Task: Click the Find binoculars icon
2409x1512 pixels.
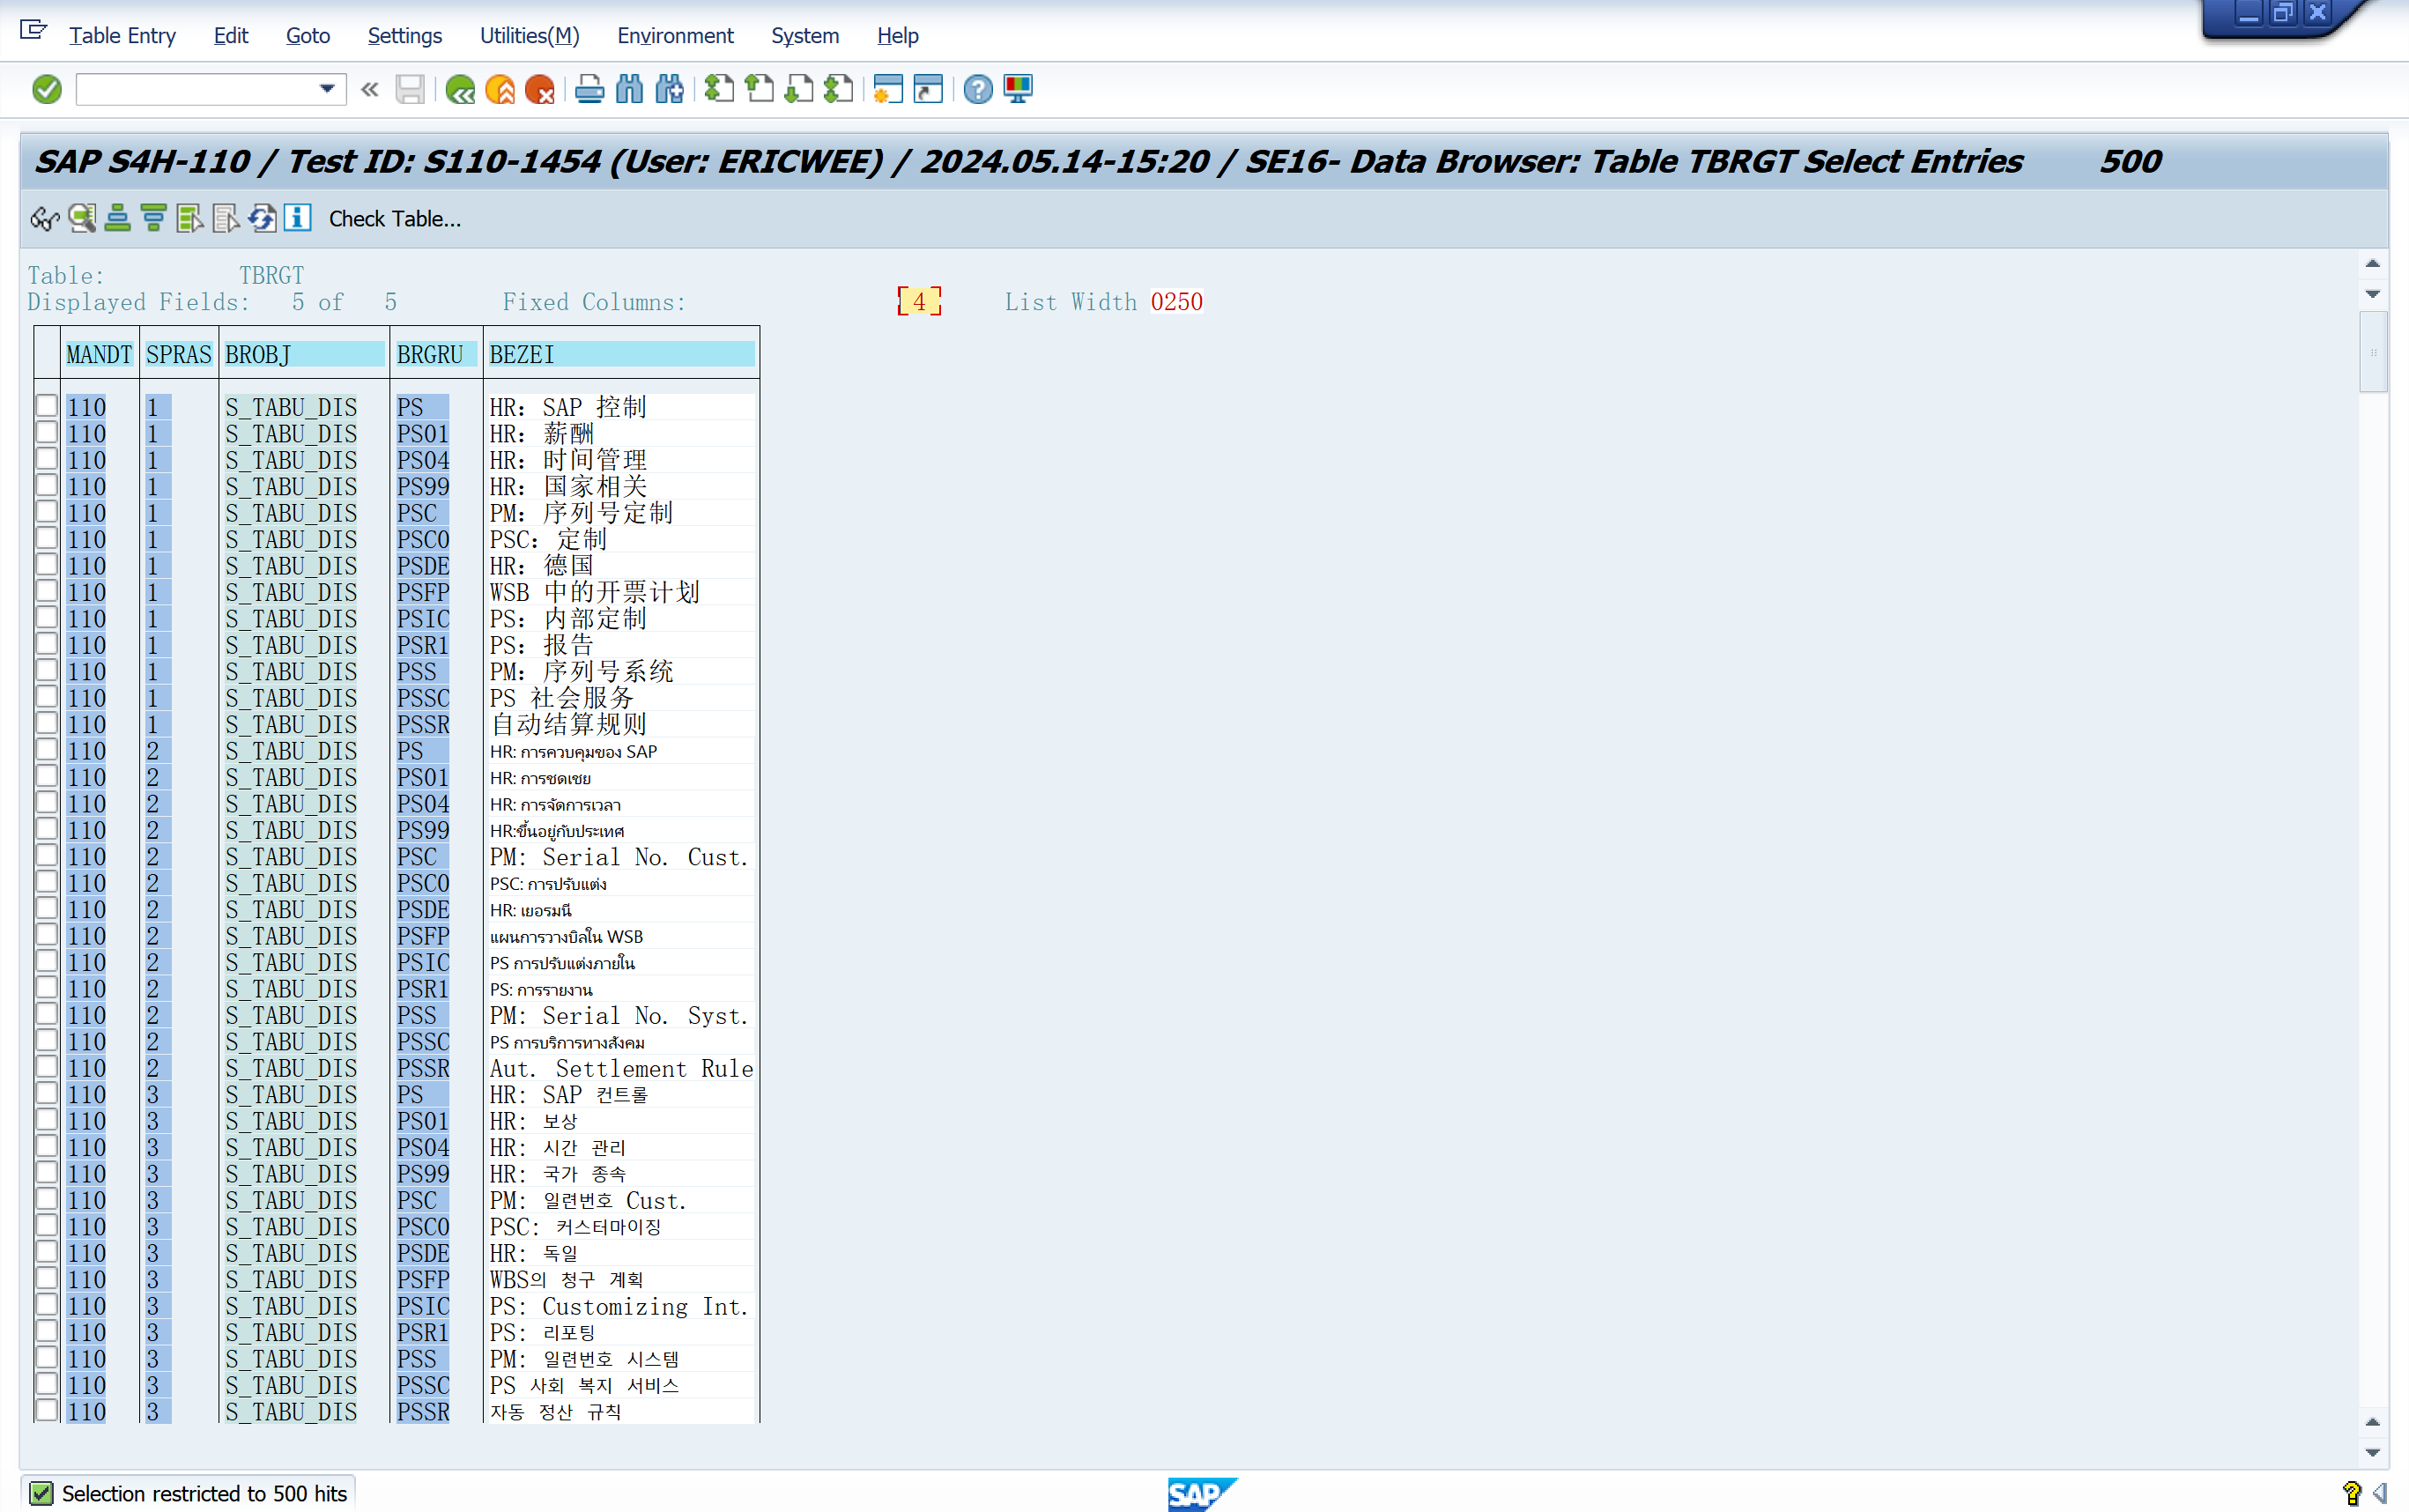Action: coord(629,90)
